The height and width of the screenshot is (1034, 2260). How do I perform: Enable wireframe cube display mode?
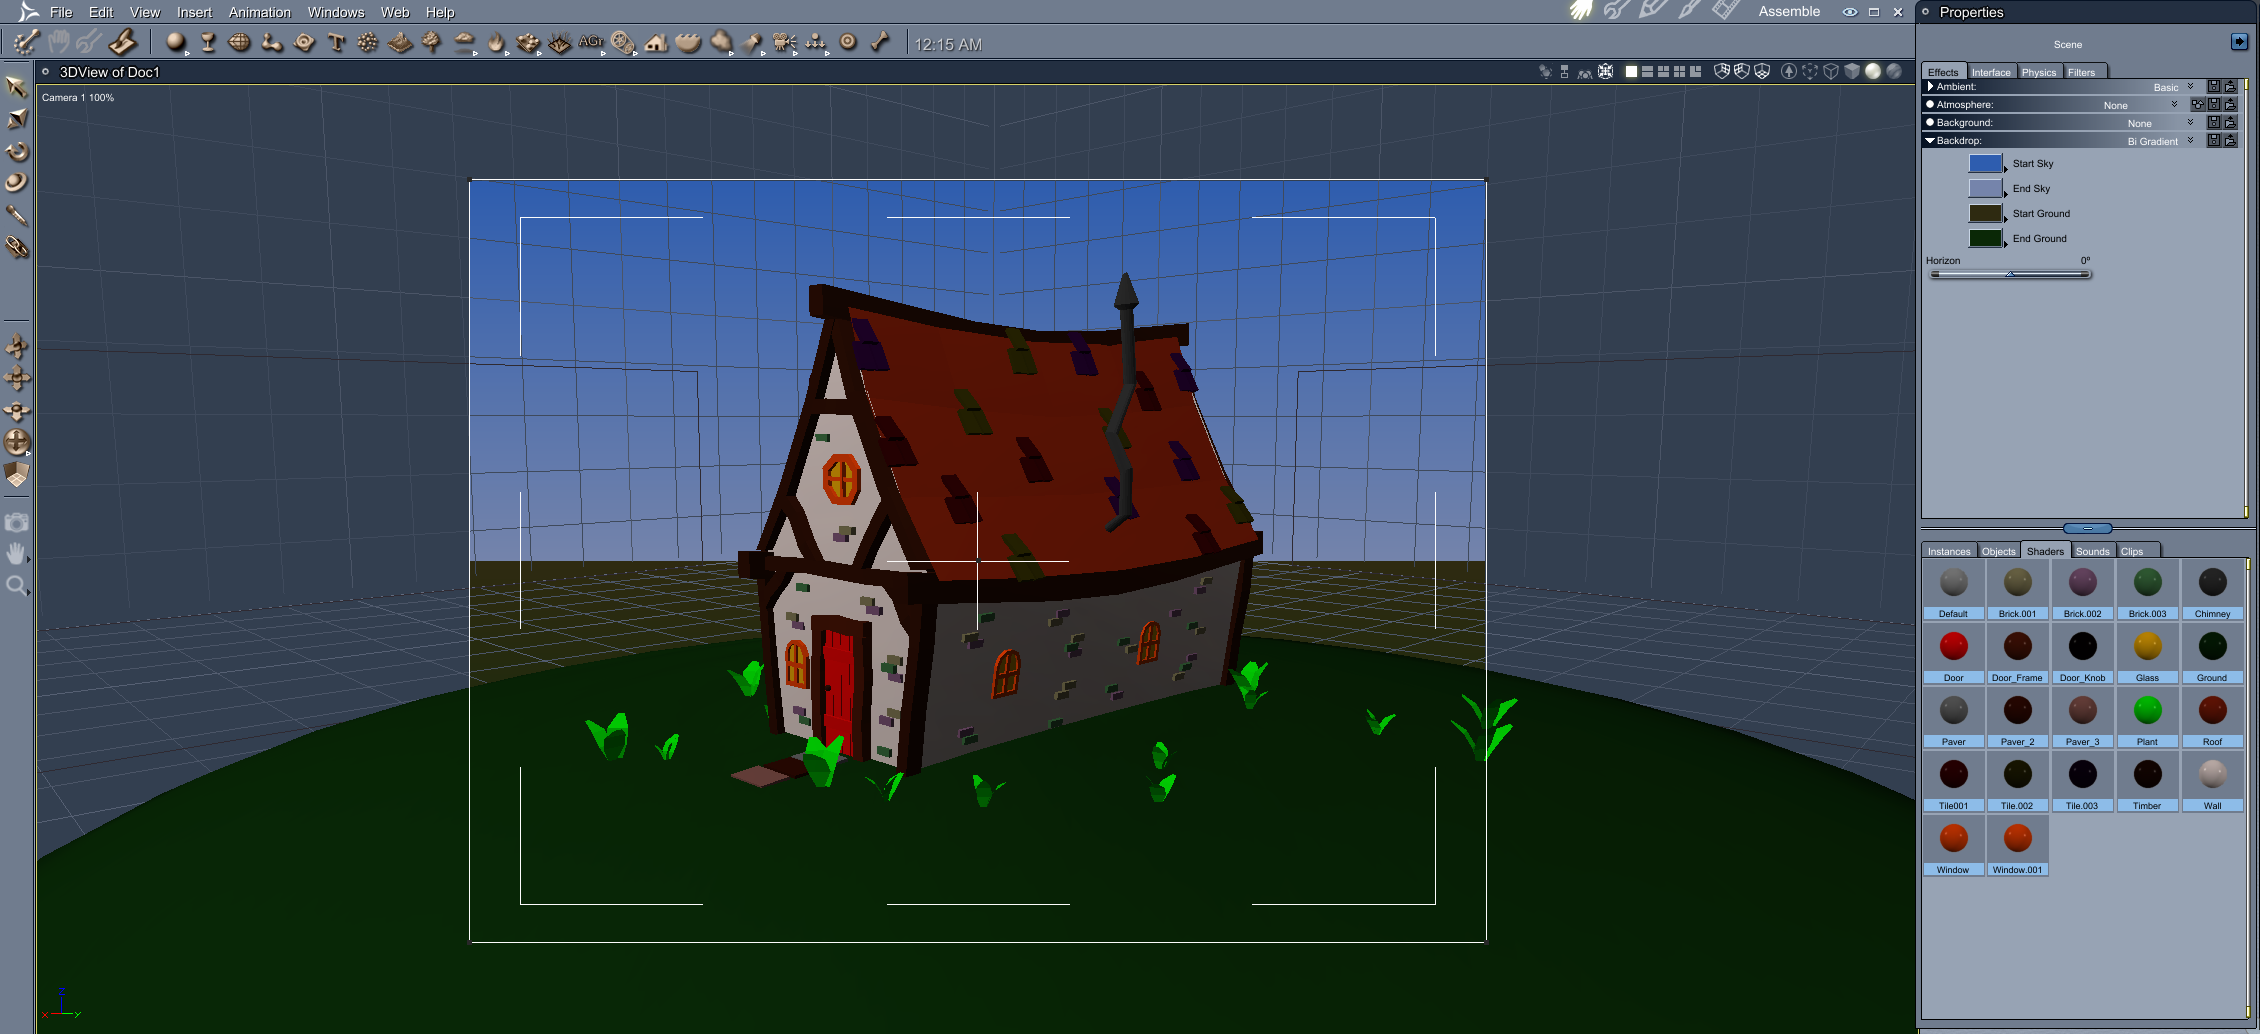coord(1831,71)
